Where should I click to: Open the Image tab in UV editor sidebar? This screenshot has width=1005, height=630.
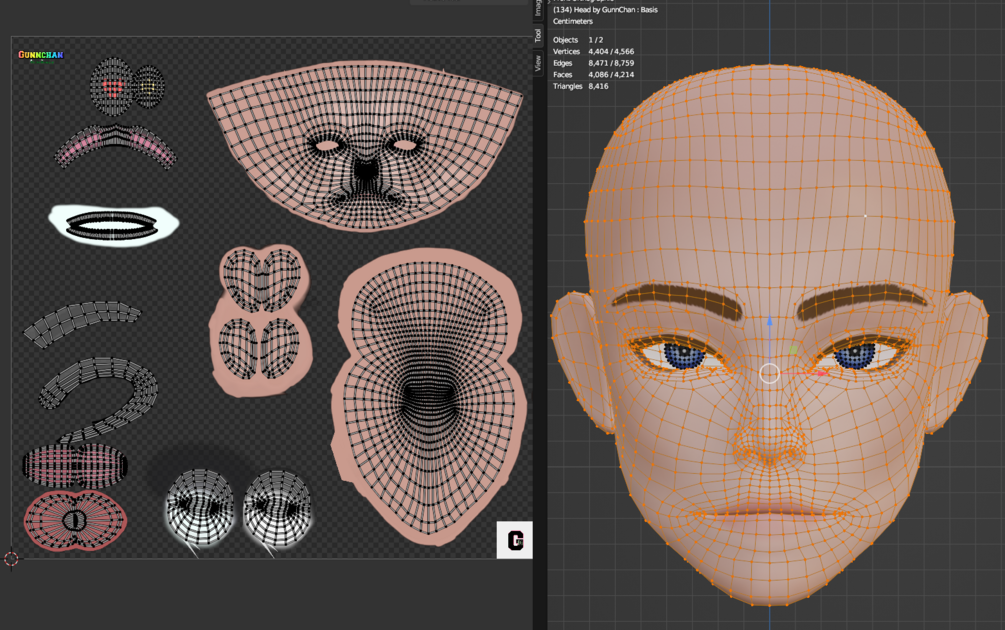click(x=538, y=8)
